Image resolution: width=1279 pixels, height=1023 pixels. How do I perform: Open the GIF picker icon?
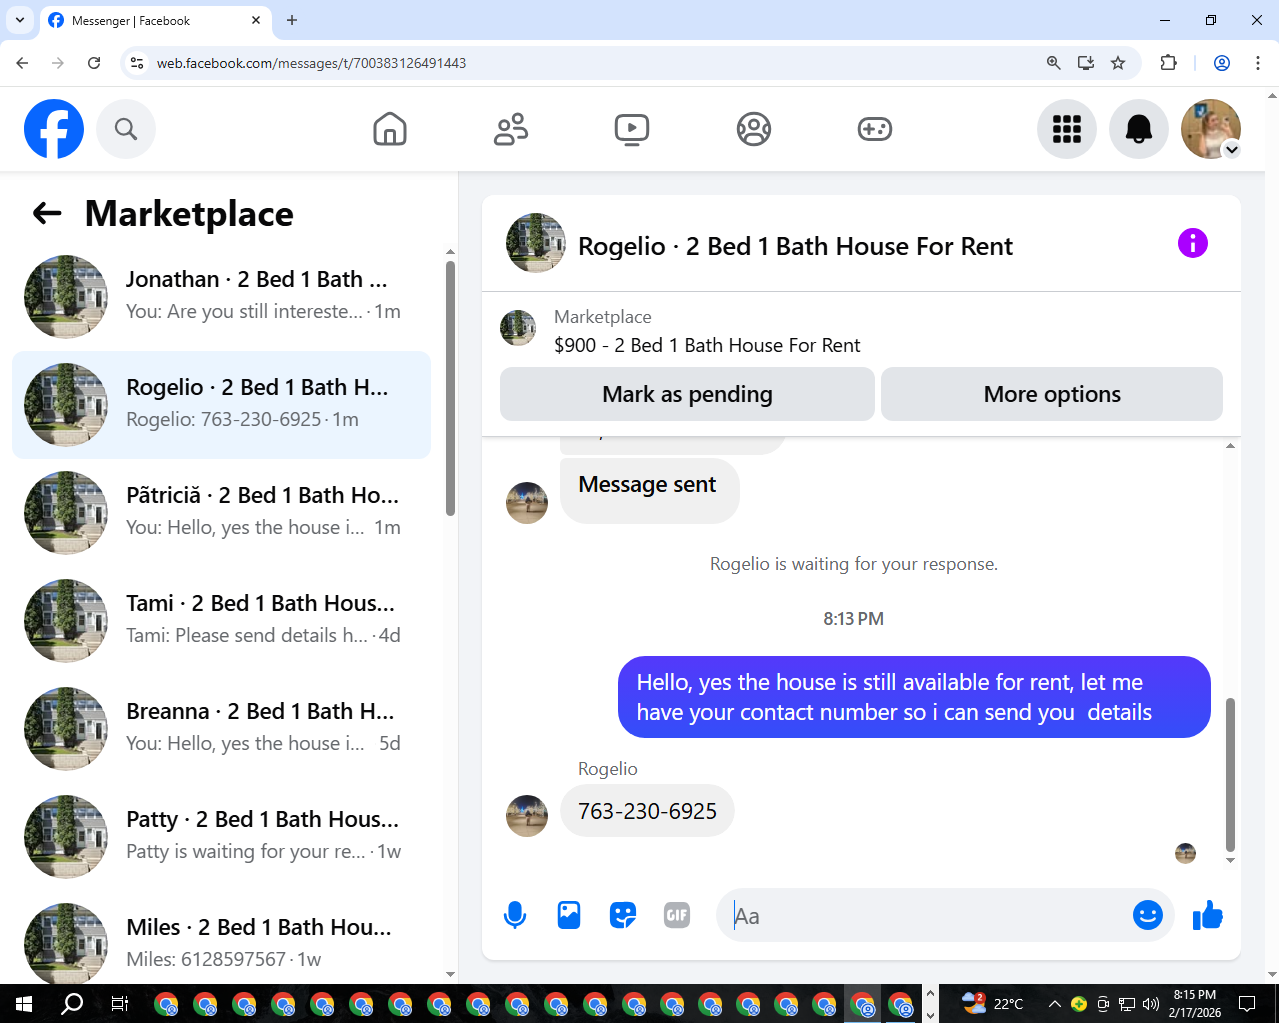677,915
